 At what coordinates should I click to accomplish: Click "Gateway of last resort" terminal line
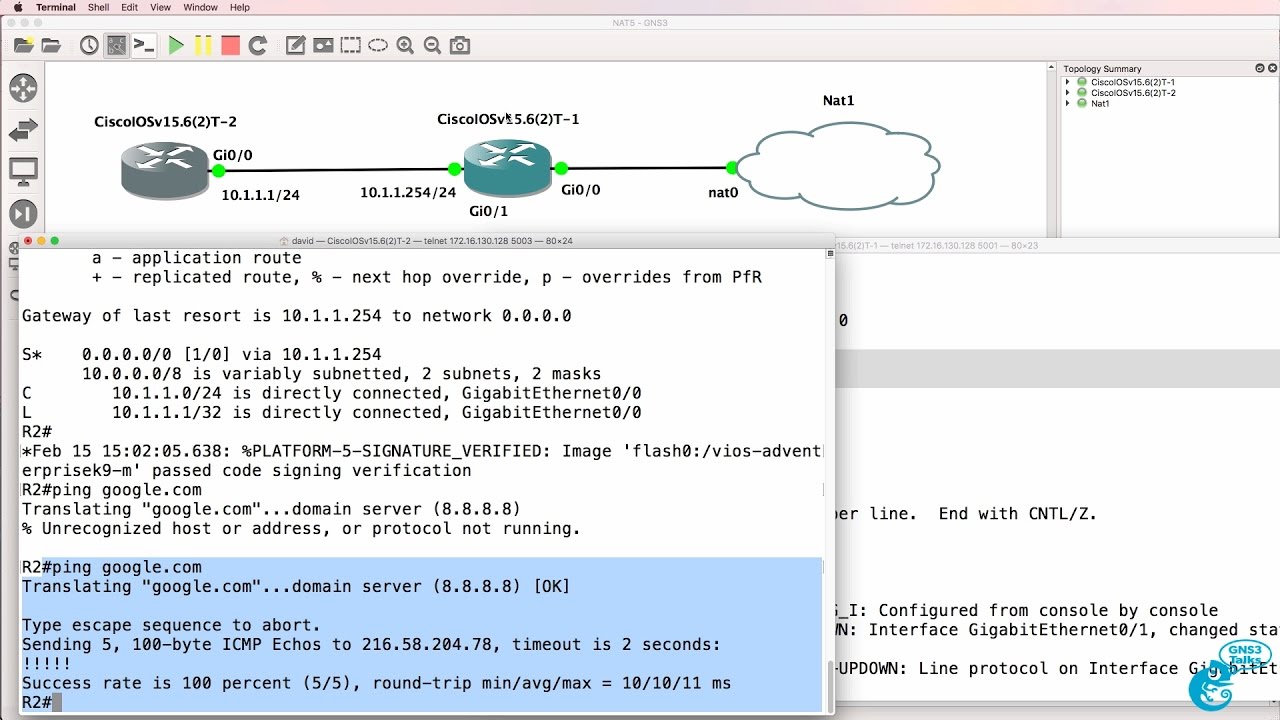[297, 316]
